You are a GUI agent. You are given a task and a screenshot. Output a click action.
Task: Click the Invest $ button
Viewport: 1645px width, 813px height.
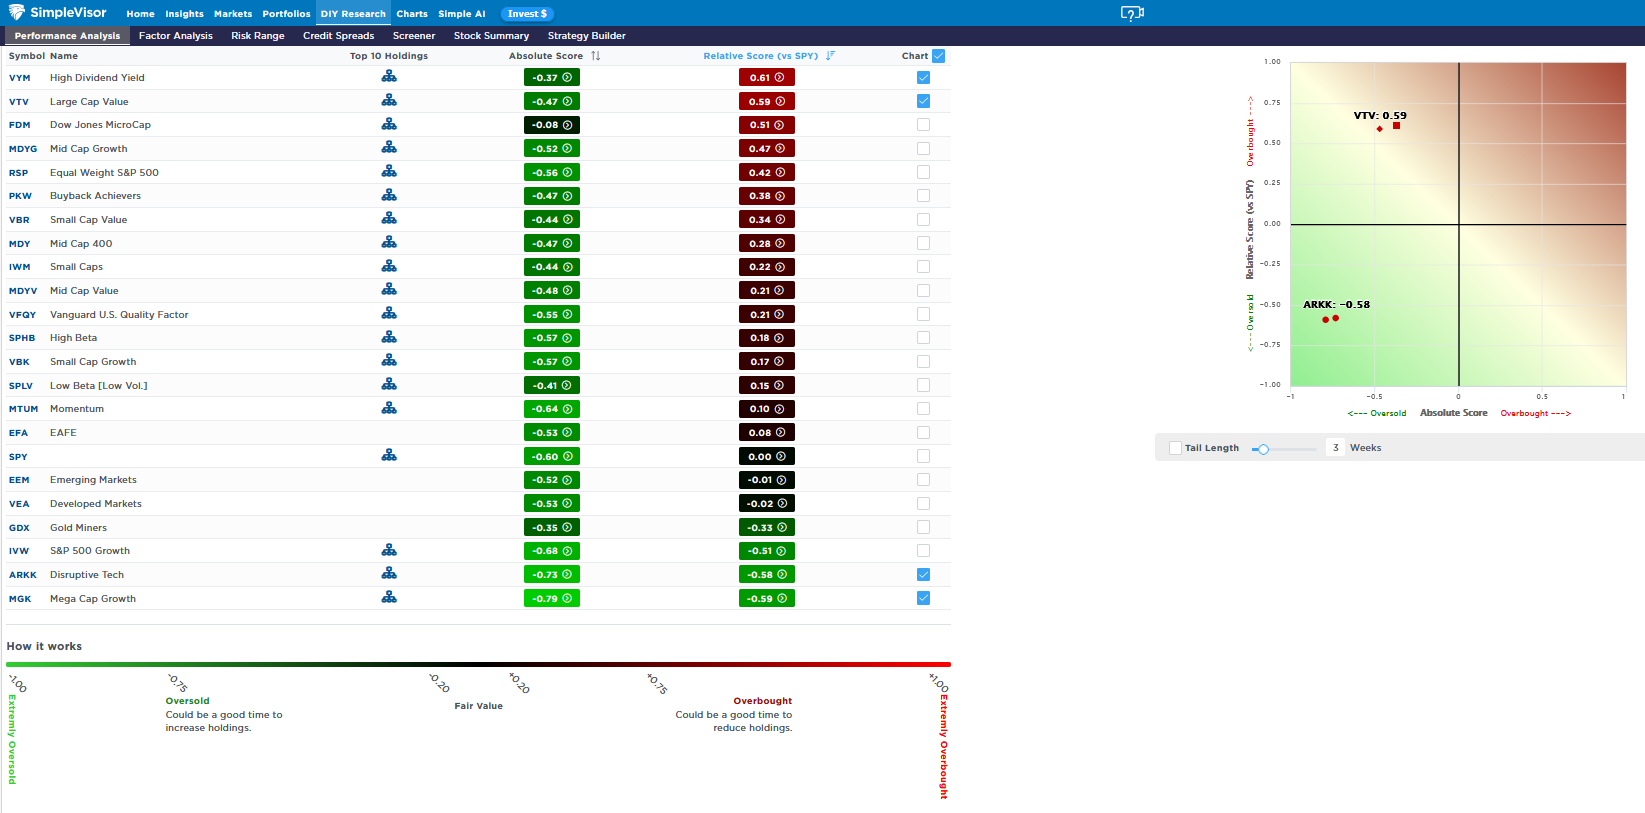pos(527,14)
